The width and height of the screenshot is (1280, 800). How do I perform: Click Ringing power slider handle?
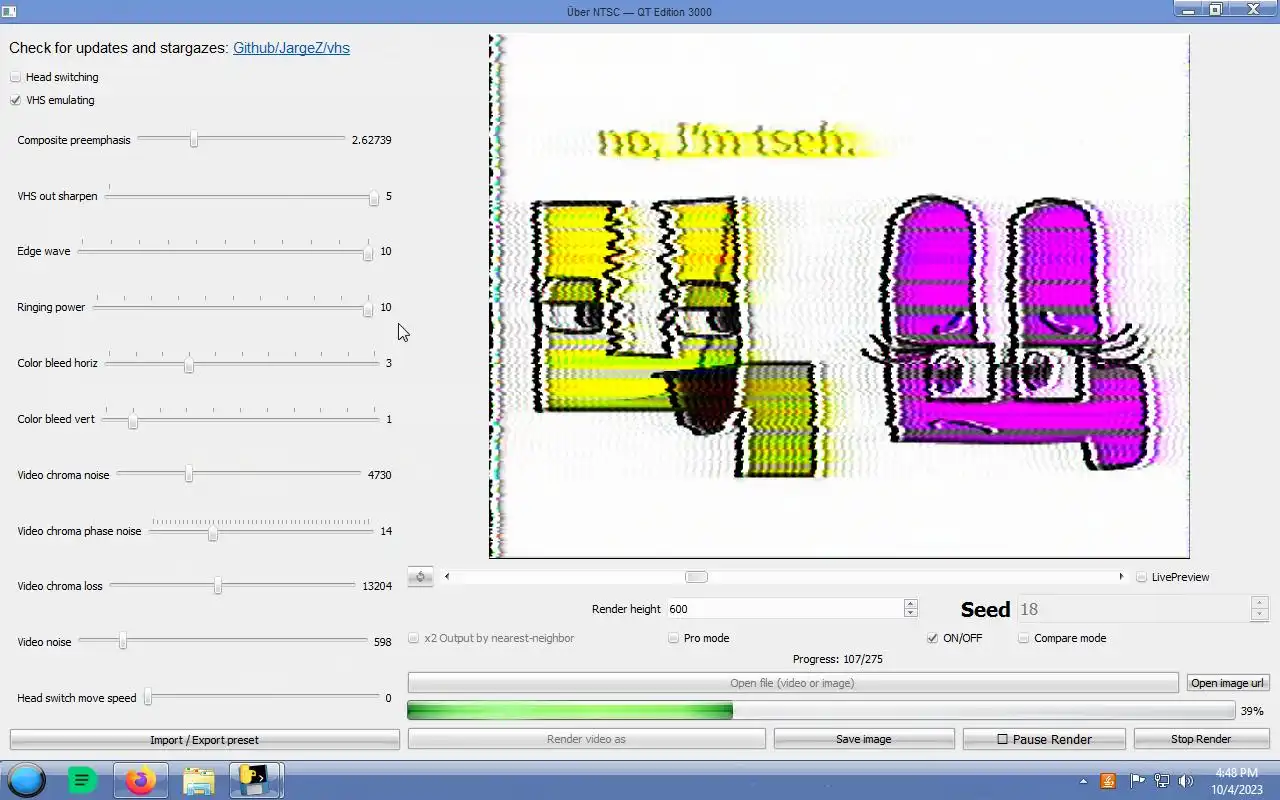click(368, 309)
